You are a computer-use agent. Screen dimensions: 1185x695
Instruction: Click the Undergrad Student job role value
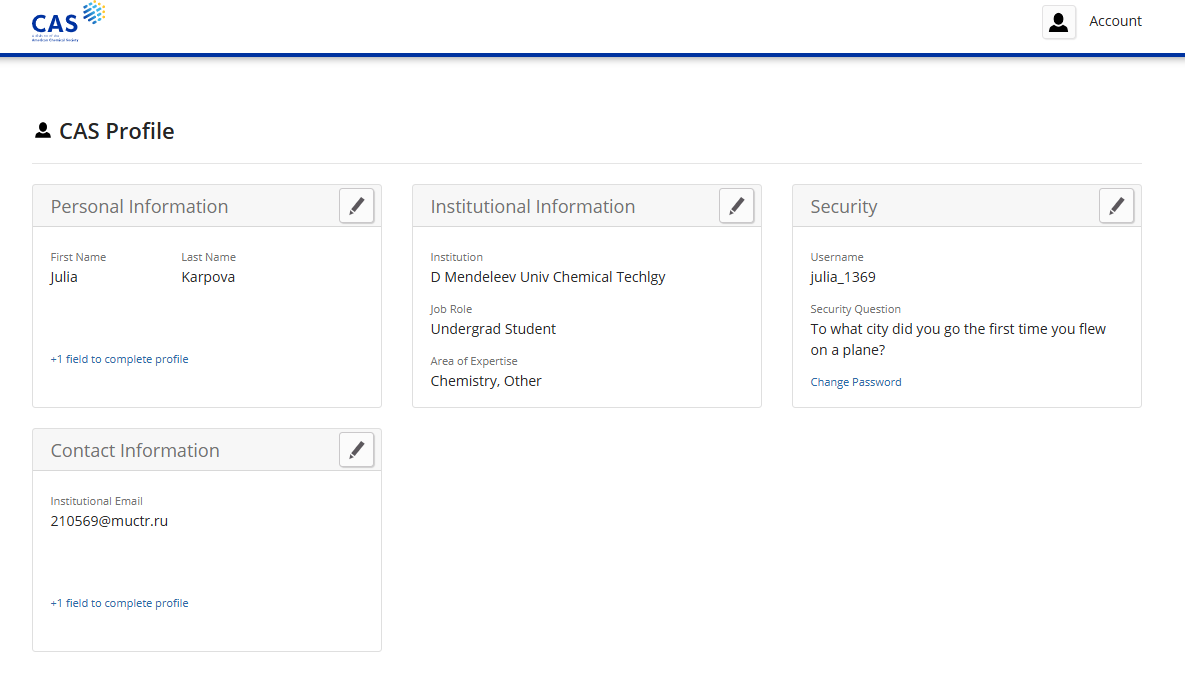[493, 329]
